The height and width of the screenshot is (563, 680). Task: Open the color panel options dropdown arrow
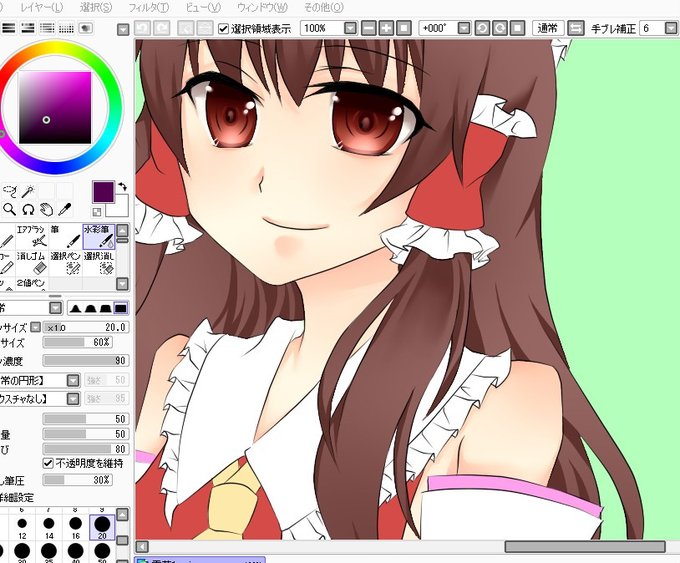click(x=123, y=29)
